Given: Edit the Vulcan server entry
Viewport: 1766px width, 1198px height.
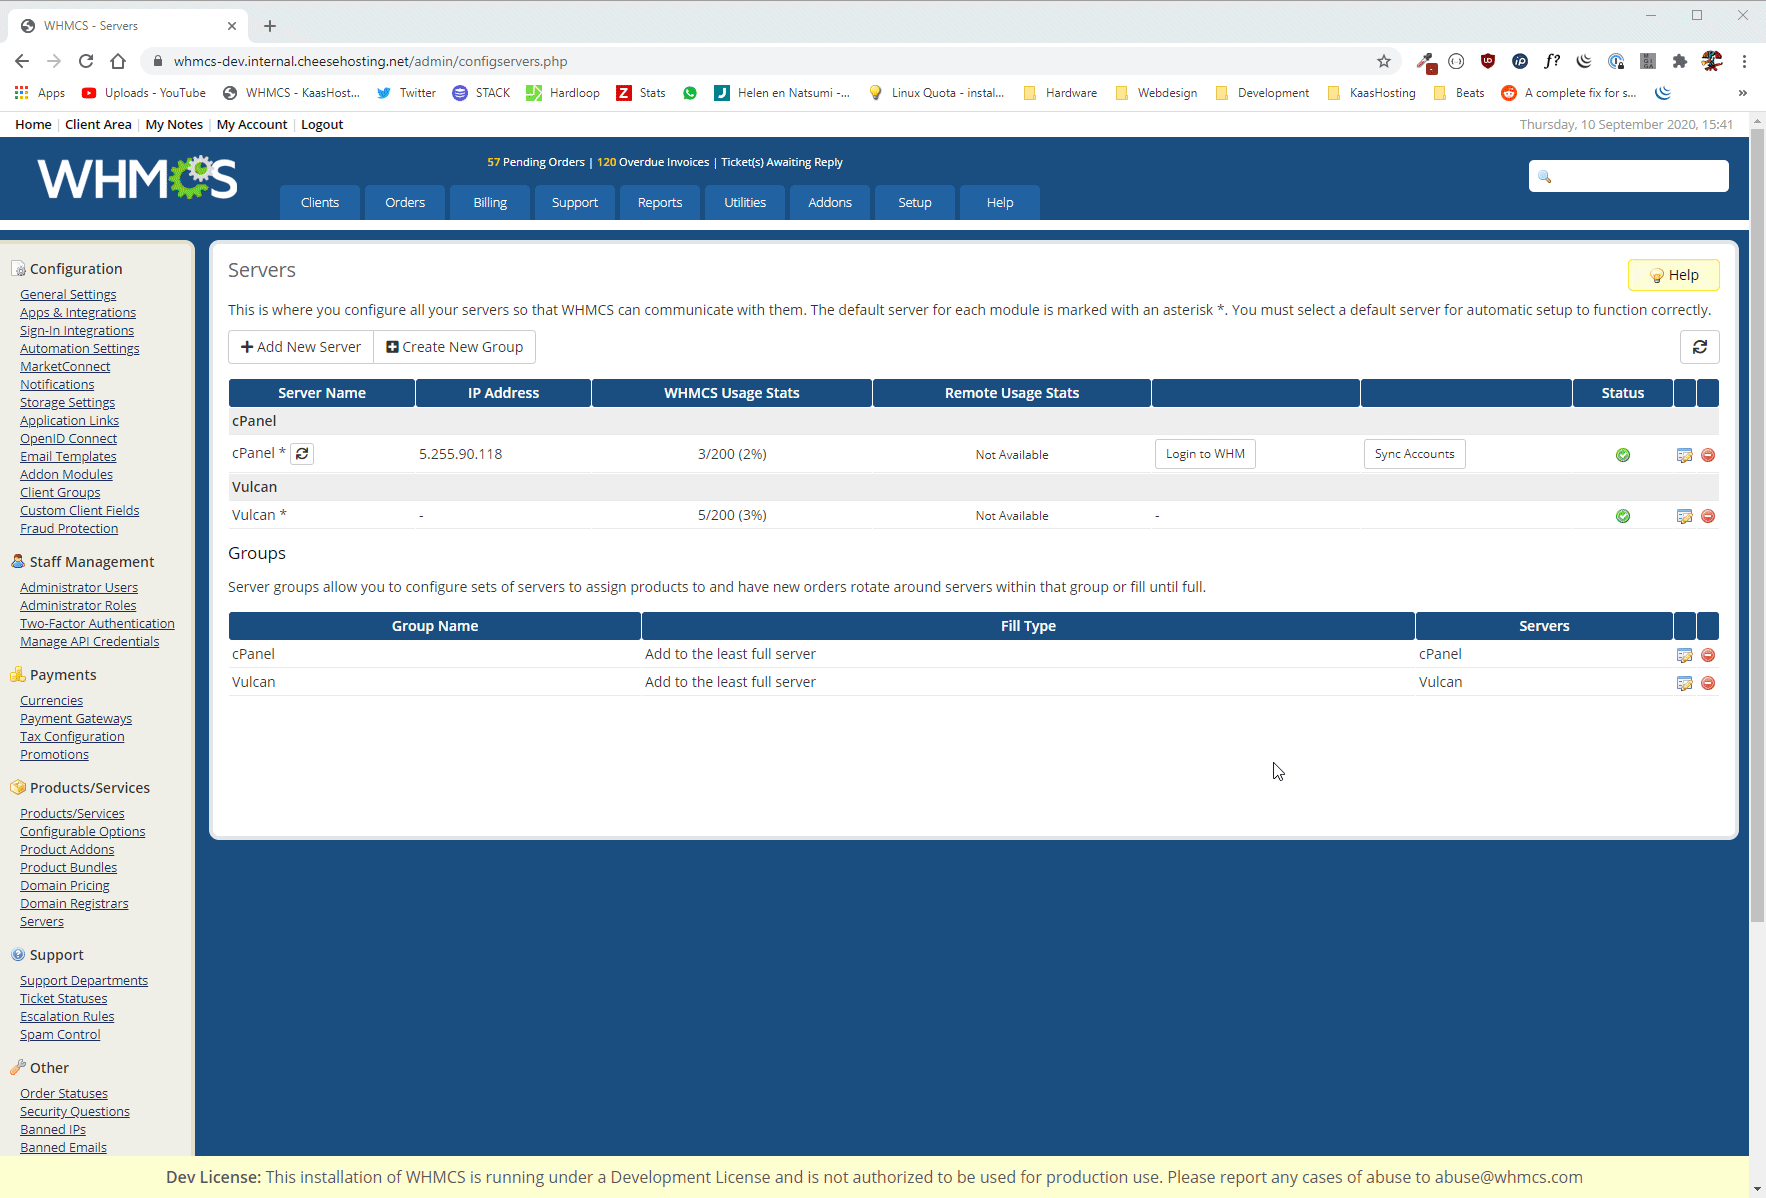Looking at the screenshot, I should (x=1684, y=516).
